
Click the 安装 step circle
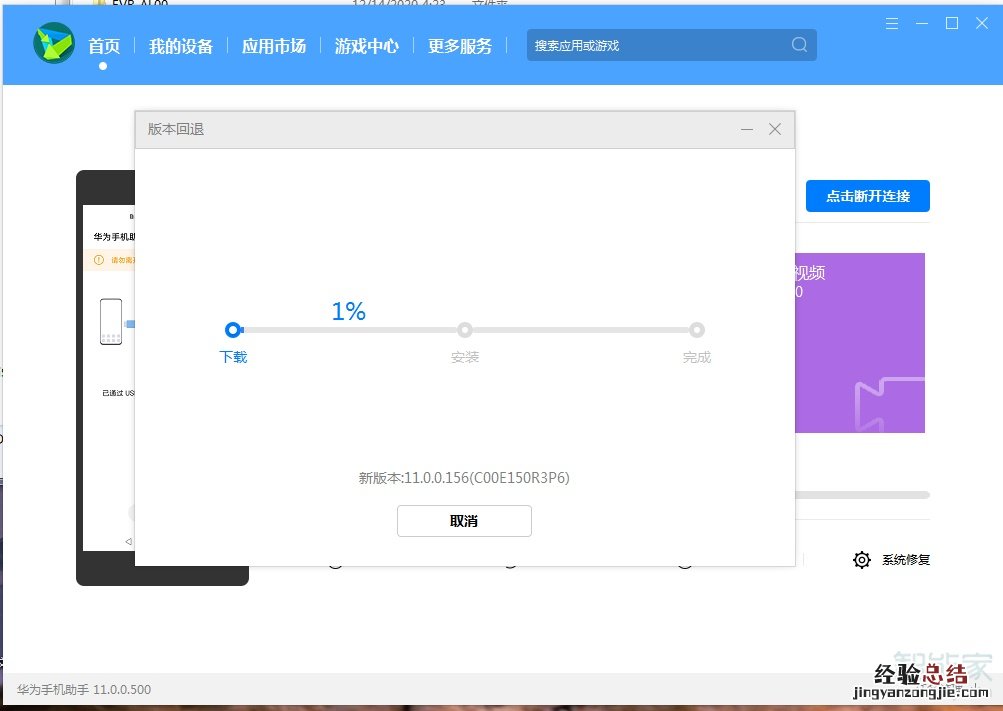[465, 330]
